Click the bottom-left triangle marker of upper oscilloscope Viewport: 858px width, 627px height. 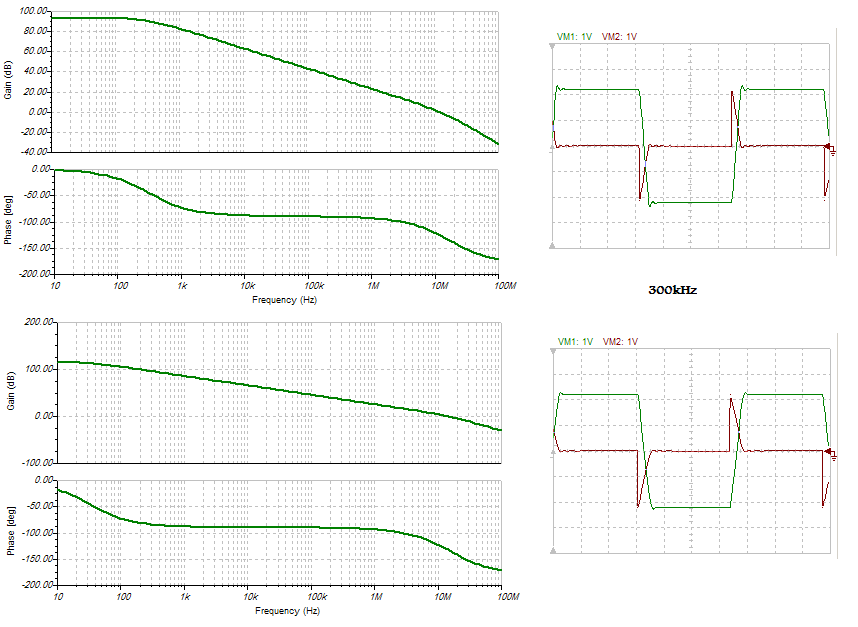(553, 246)
